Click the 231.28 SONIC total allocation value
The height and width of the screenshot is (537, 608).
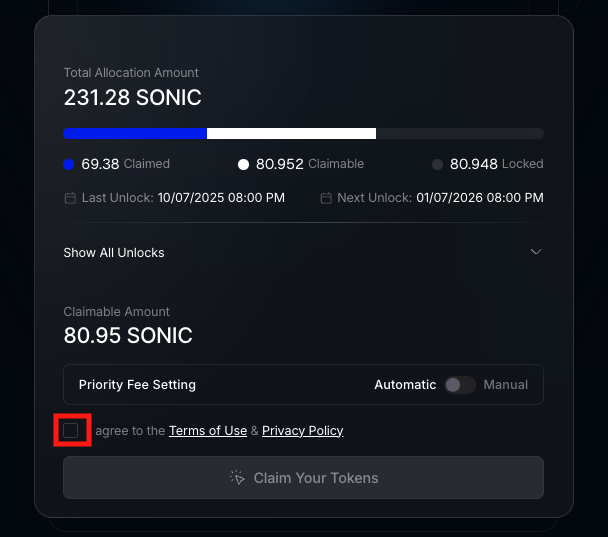point(132,98)
